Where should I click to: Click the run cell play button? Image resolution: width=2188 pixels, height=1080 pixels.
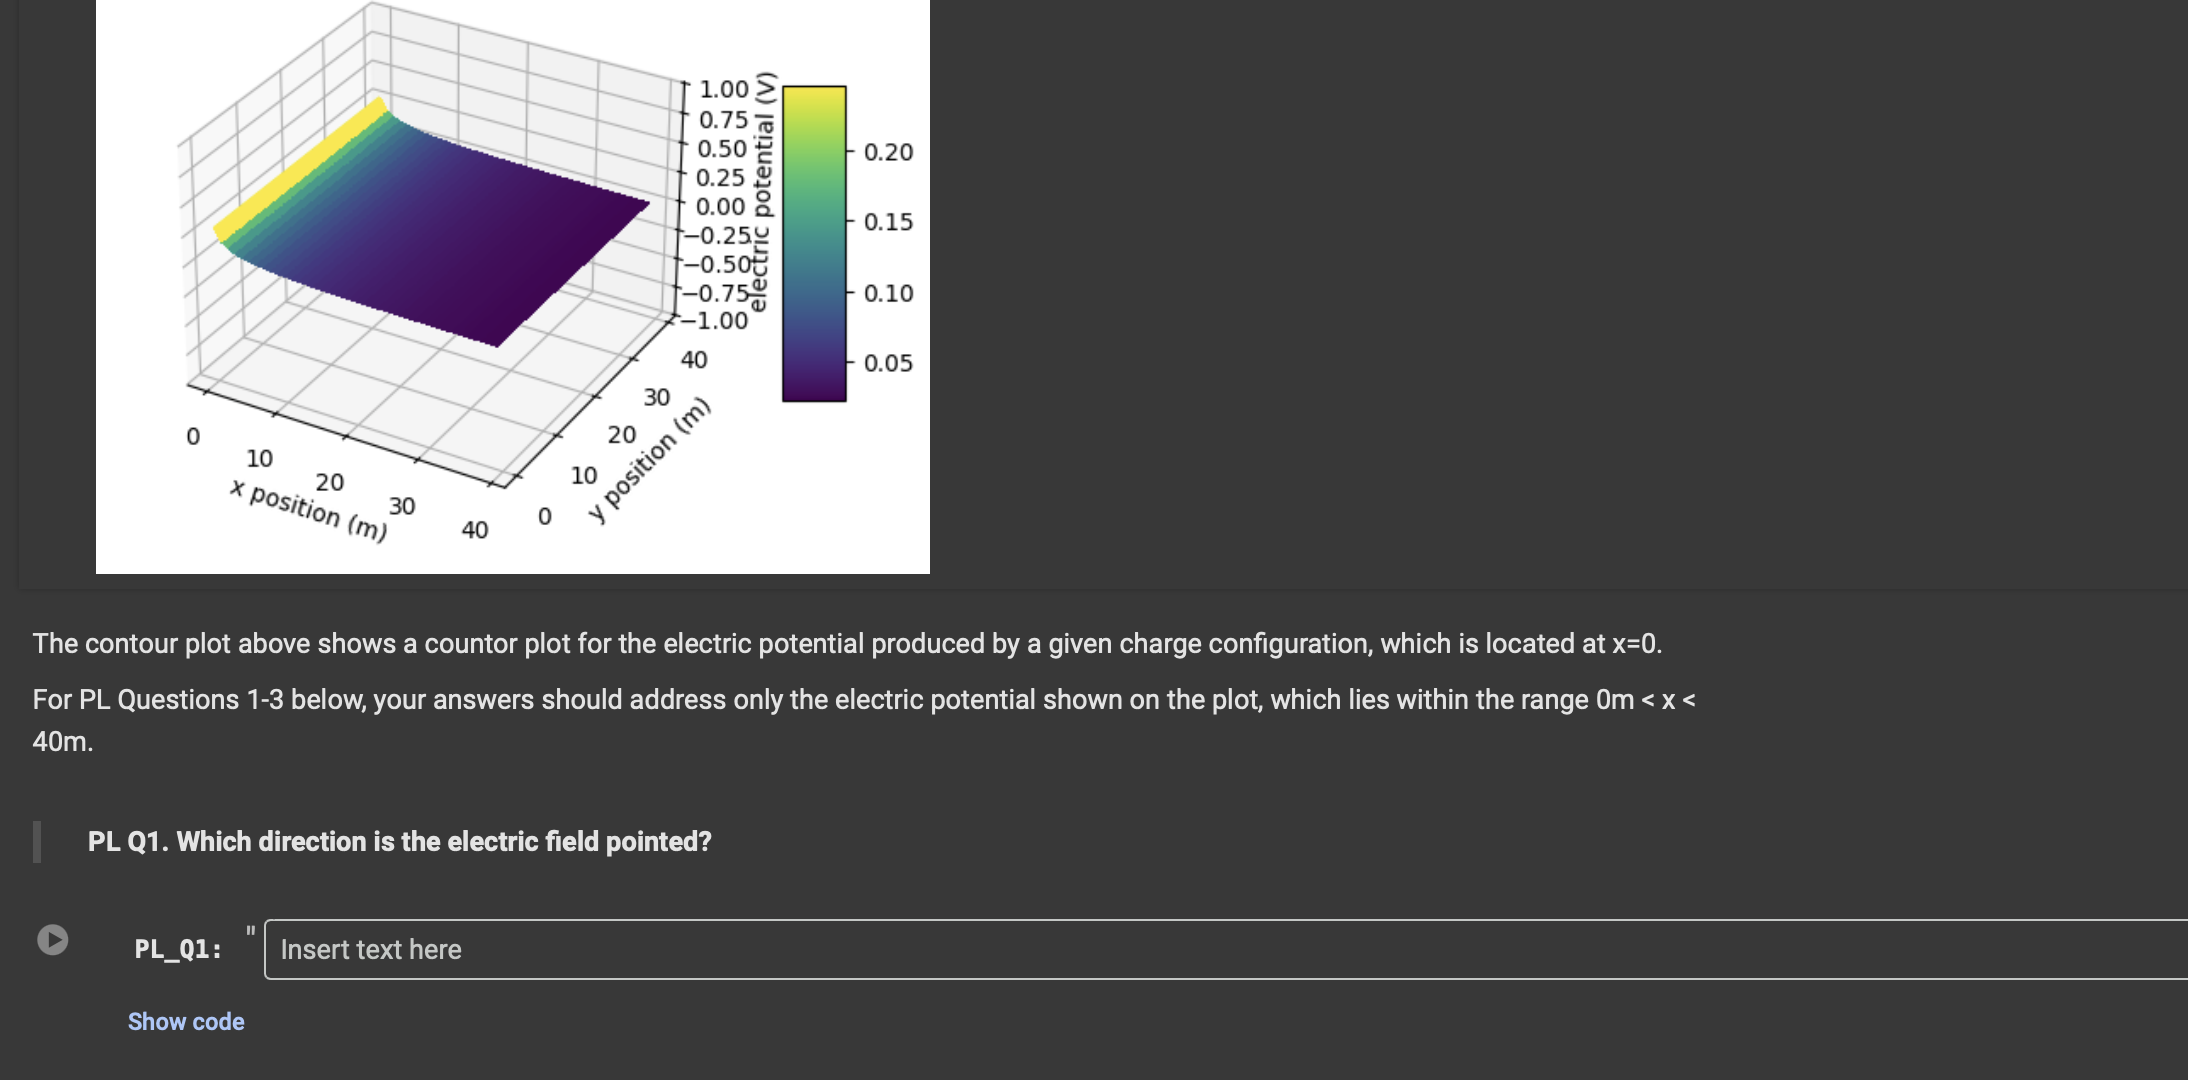coord(51,938)
